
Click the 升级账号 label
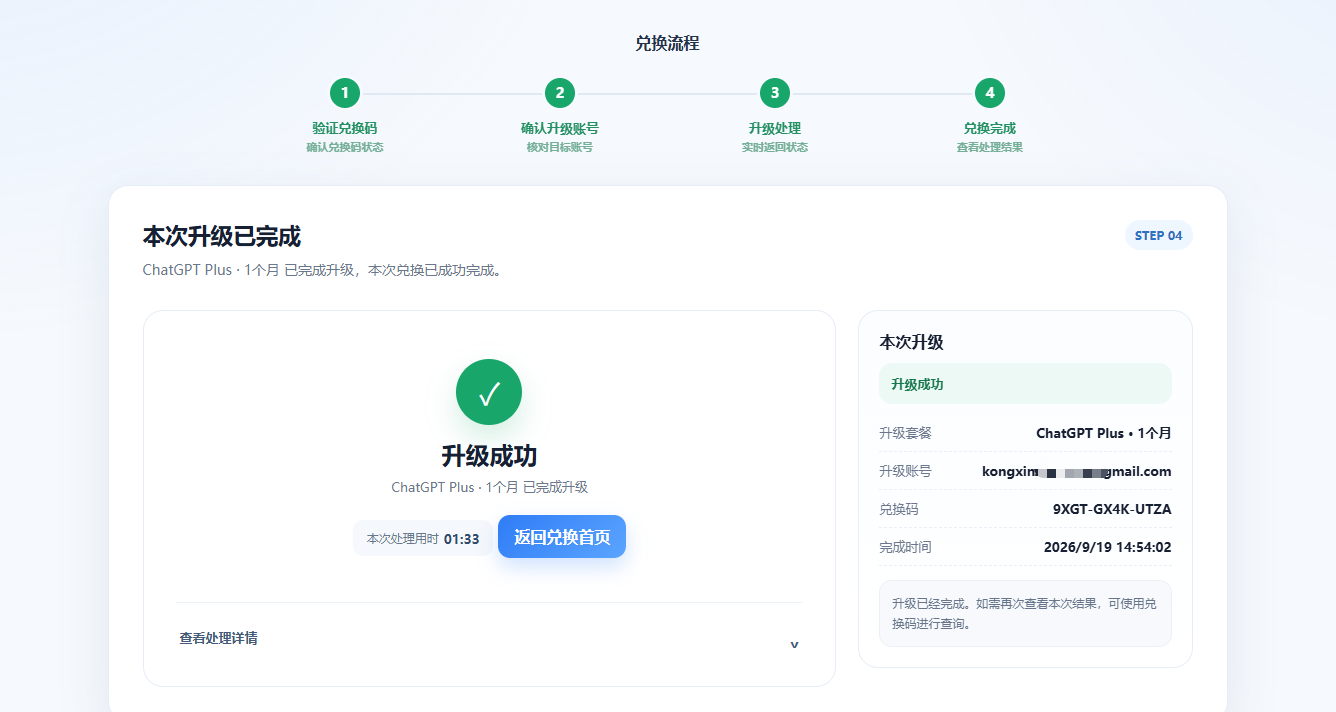(905, 471)
